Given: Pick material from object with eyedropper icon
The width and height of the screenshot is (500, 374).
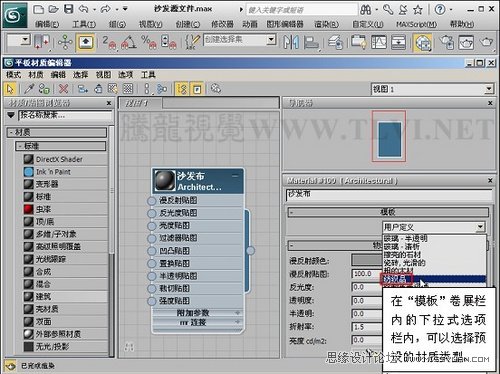Looking at the screenshot, I should [x=29, y=89].
